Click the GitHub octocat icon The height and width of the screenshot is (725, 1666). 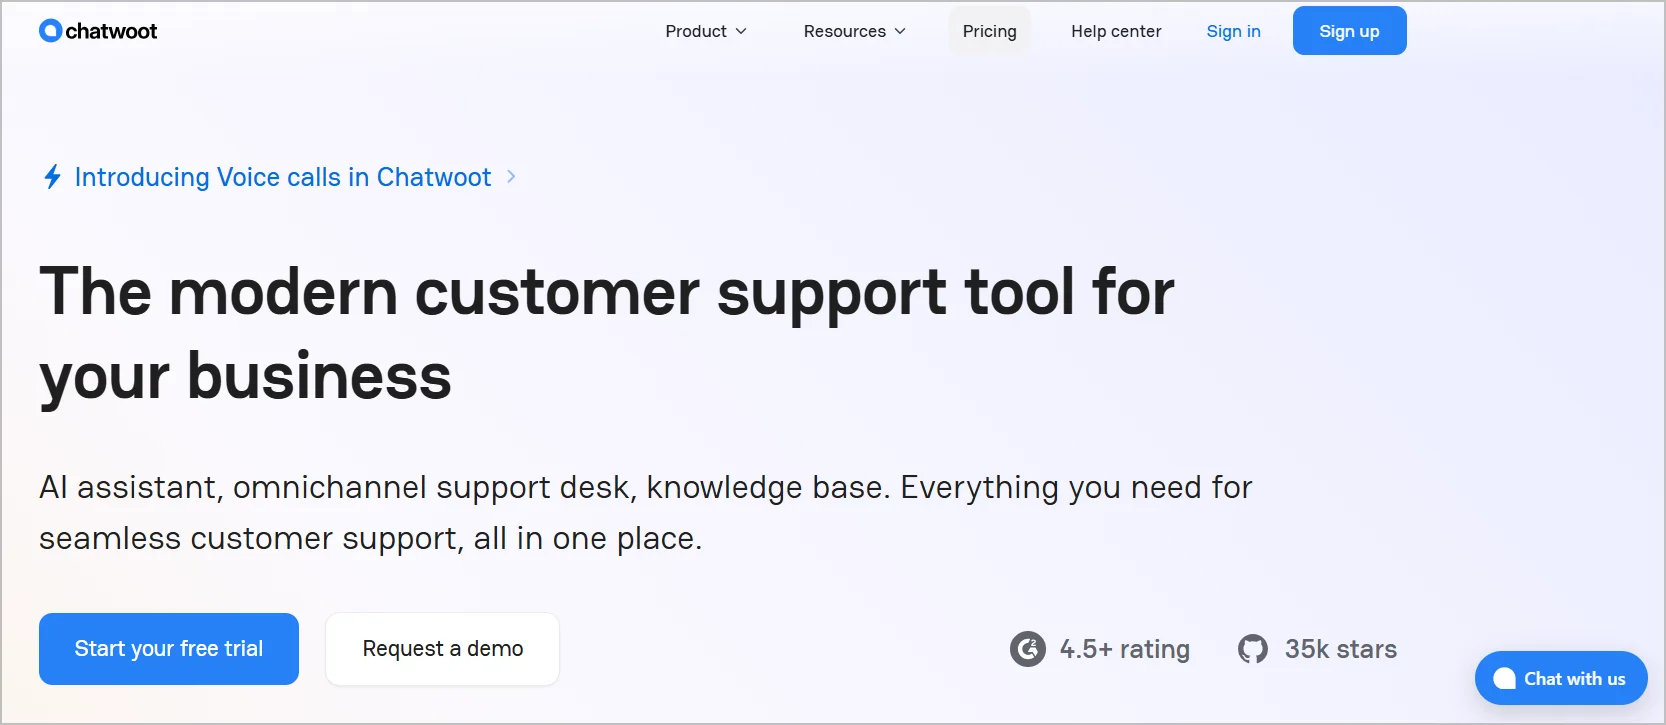tap(1253, 649)
